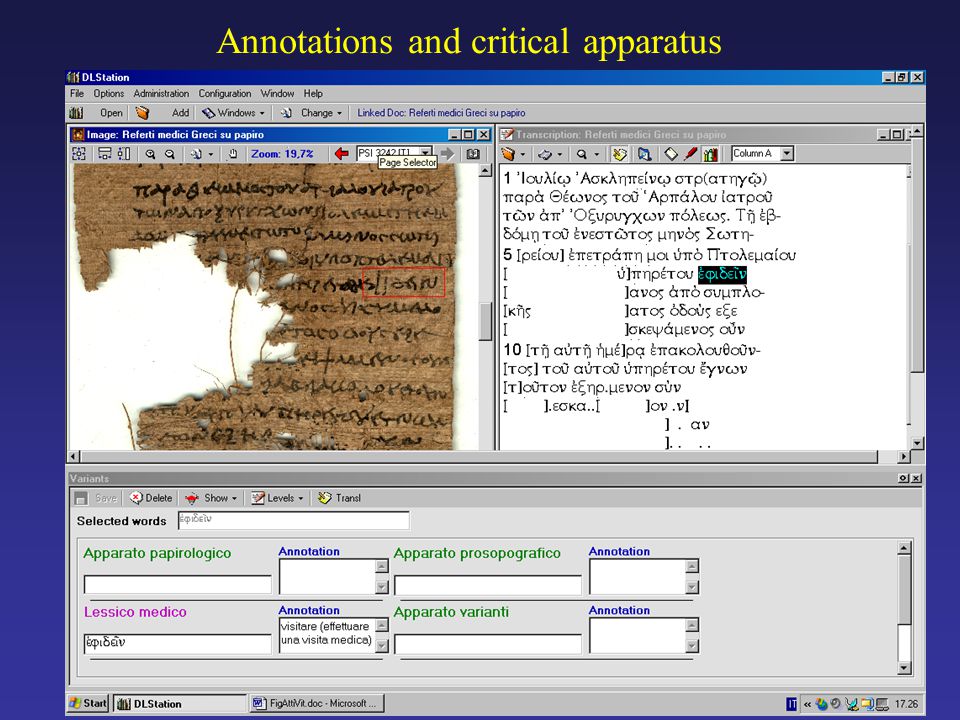Click the magnifier search icon in Transcription toolbar
The image size is (960, 720).
pos(582,154)
